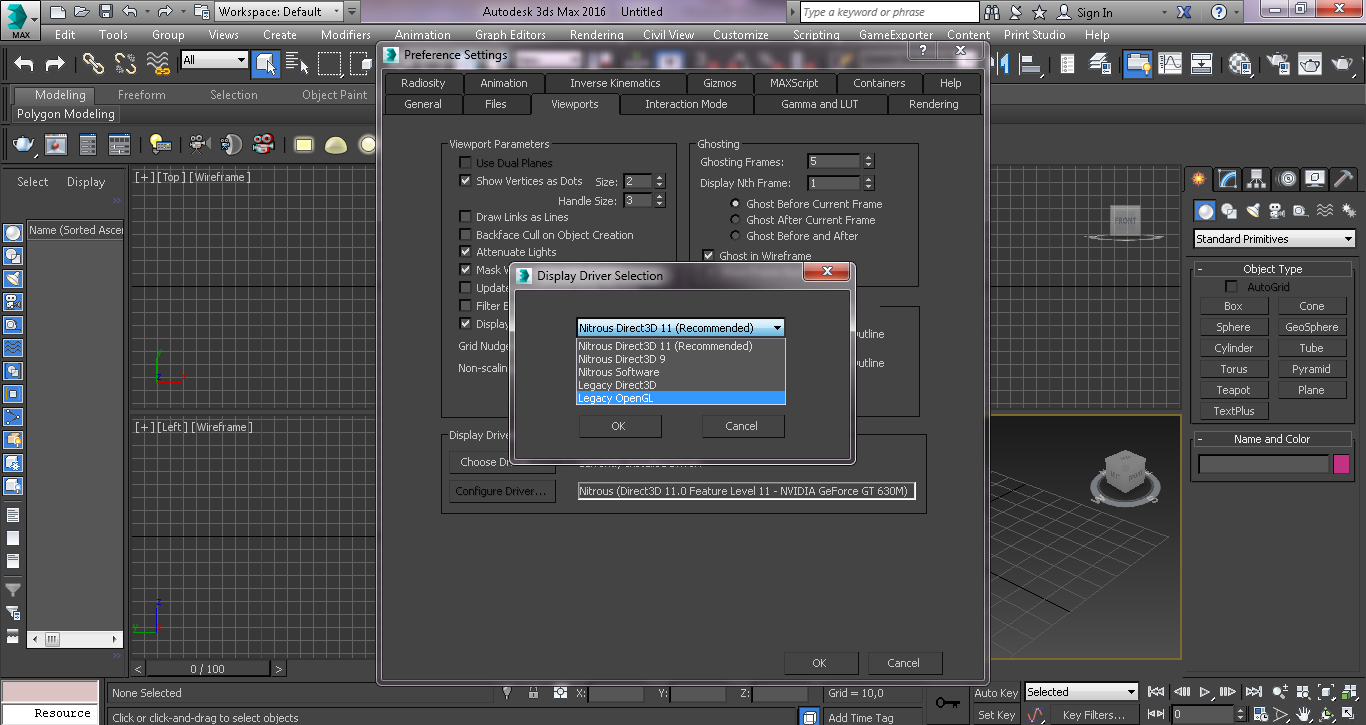Click Configure Driver button
Image resolution: width=1366 pixels, height=725 pixels.
pyautogui.click(x=502, y=491)
